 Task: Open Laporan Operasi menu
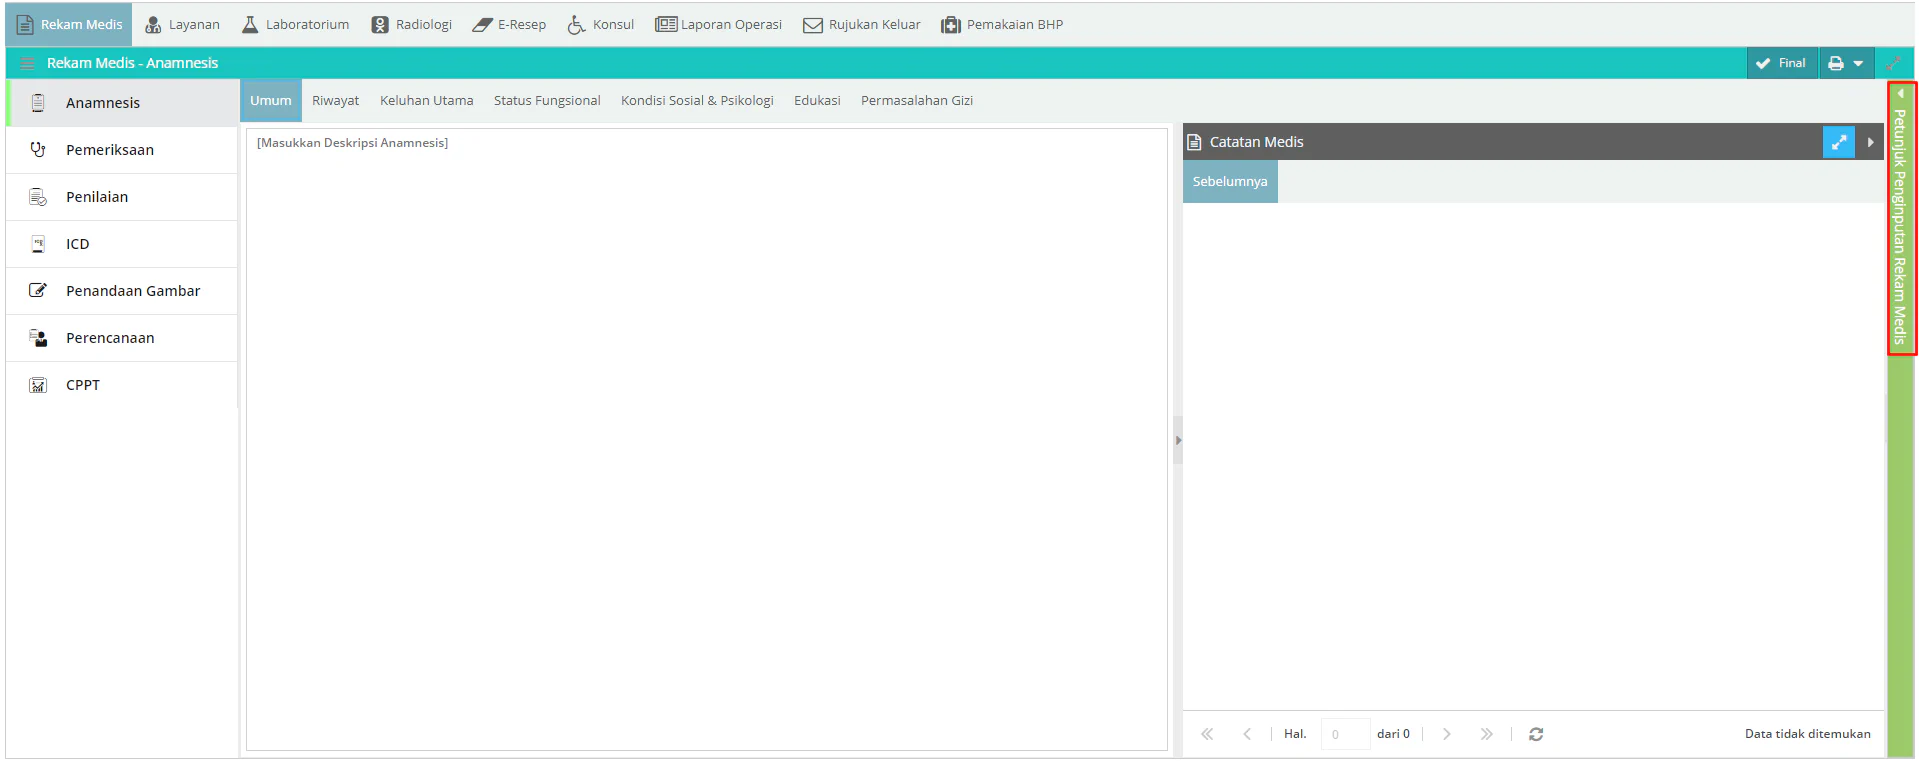(x=719, y=24)
